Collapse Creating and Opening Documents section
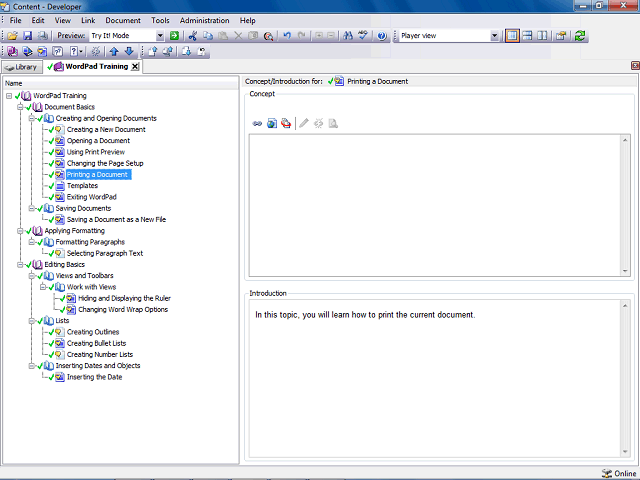This screenshot has width=640, height=480. coord(31,118)
